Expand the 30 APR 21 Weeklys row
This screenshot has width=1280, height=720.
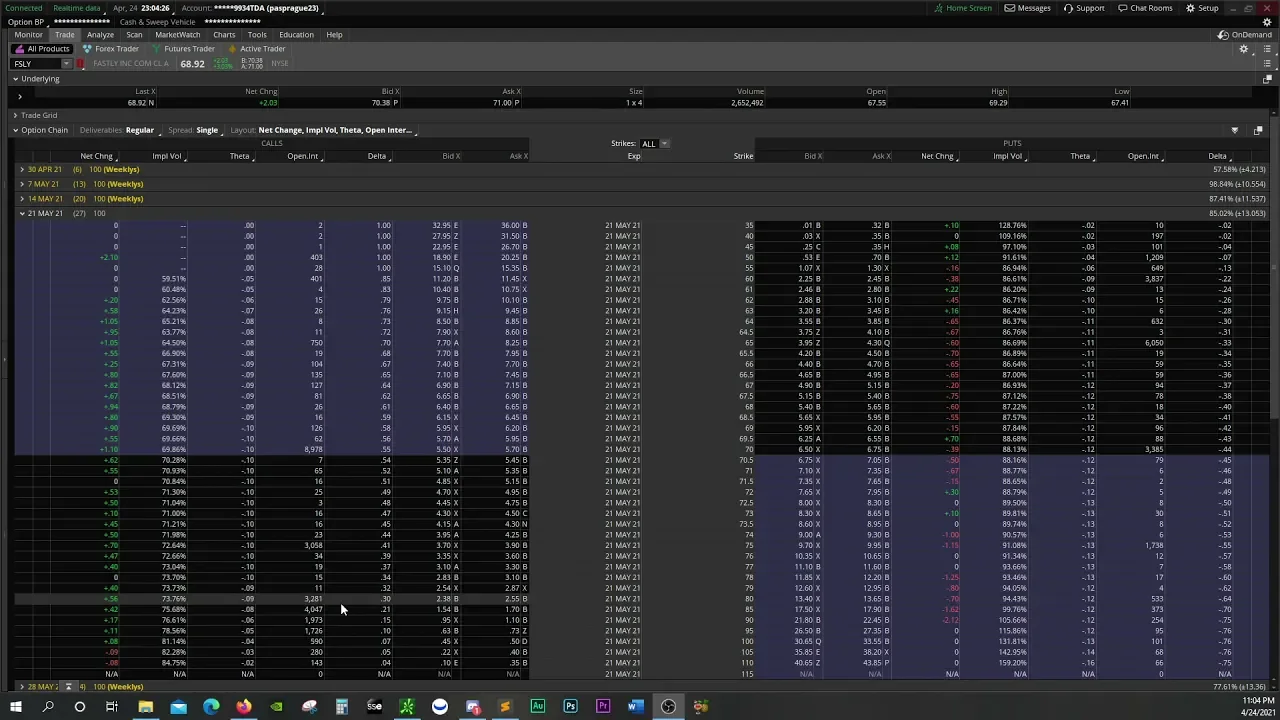point(22,170)
